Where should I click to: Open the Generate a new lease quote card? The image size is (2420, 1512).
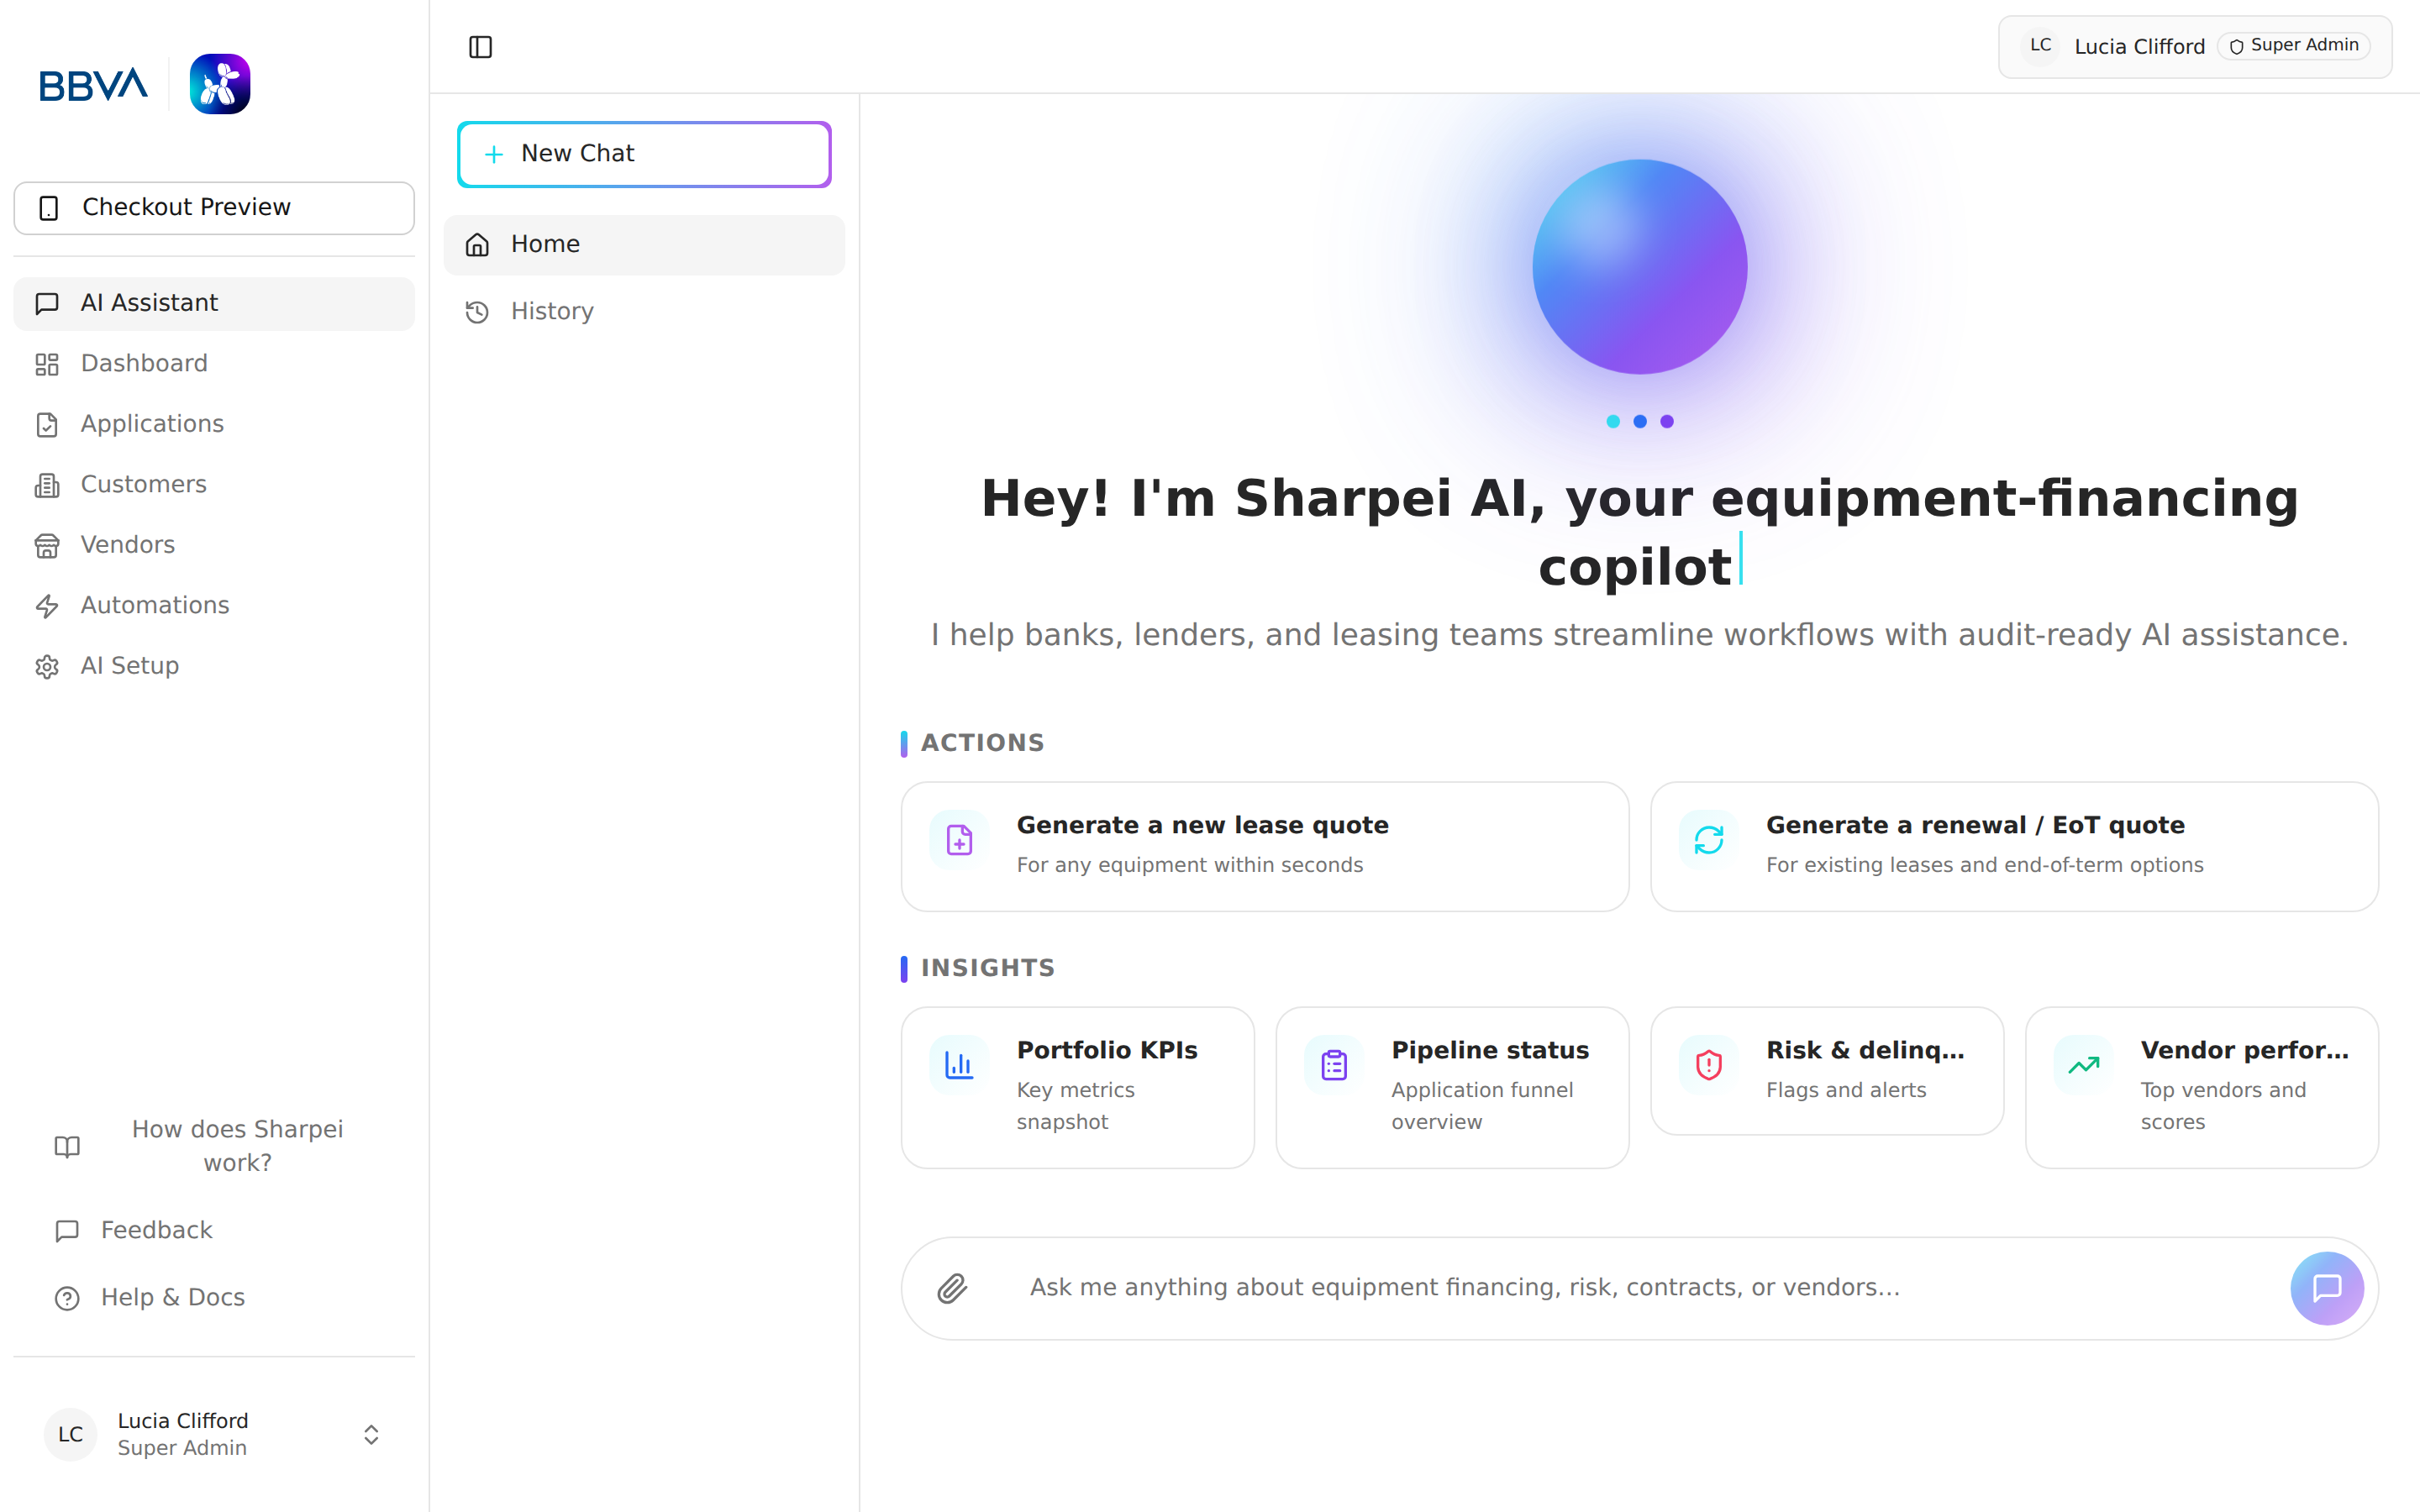[x=1264, y=845]
